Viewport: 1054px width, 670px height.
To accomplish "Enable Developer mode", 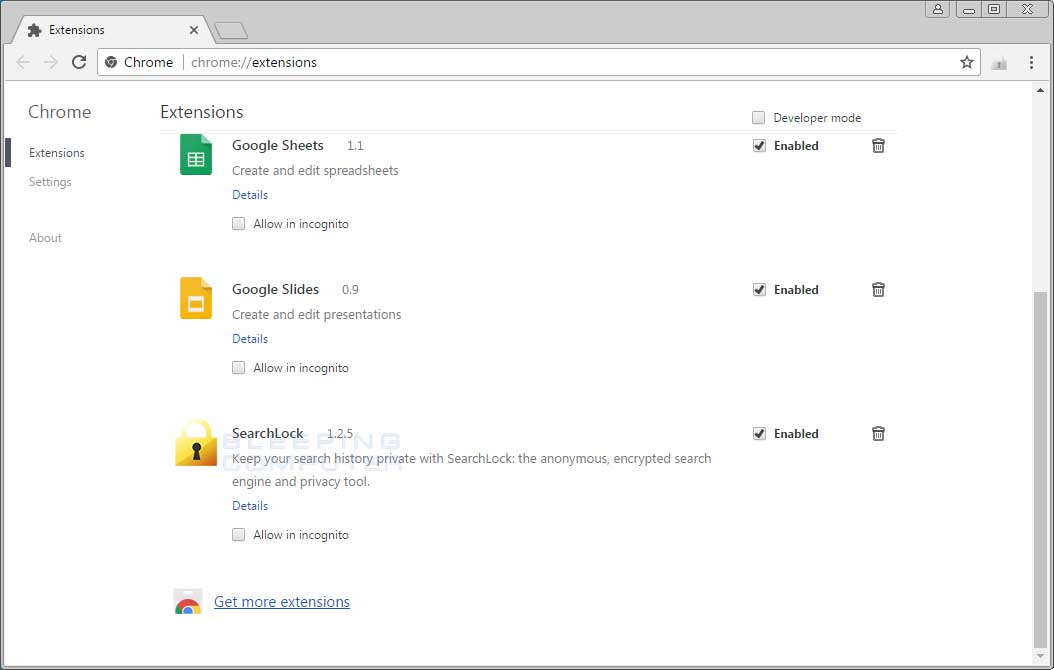I will (x=759, y=117).
